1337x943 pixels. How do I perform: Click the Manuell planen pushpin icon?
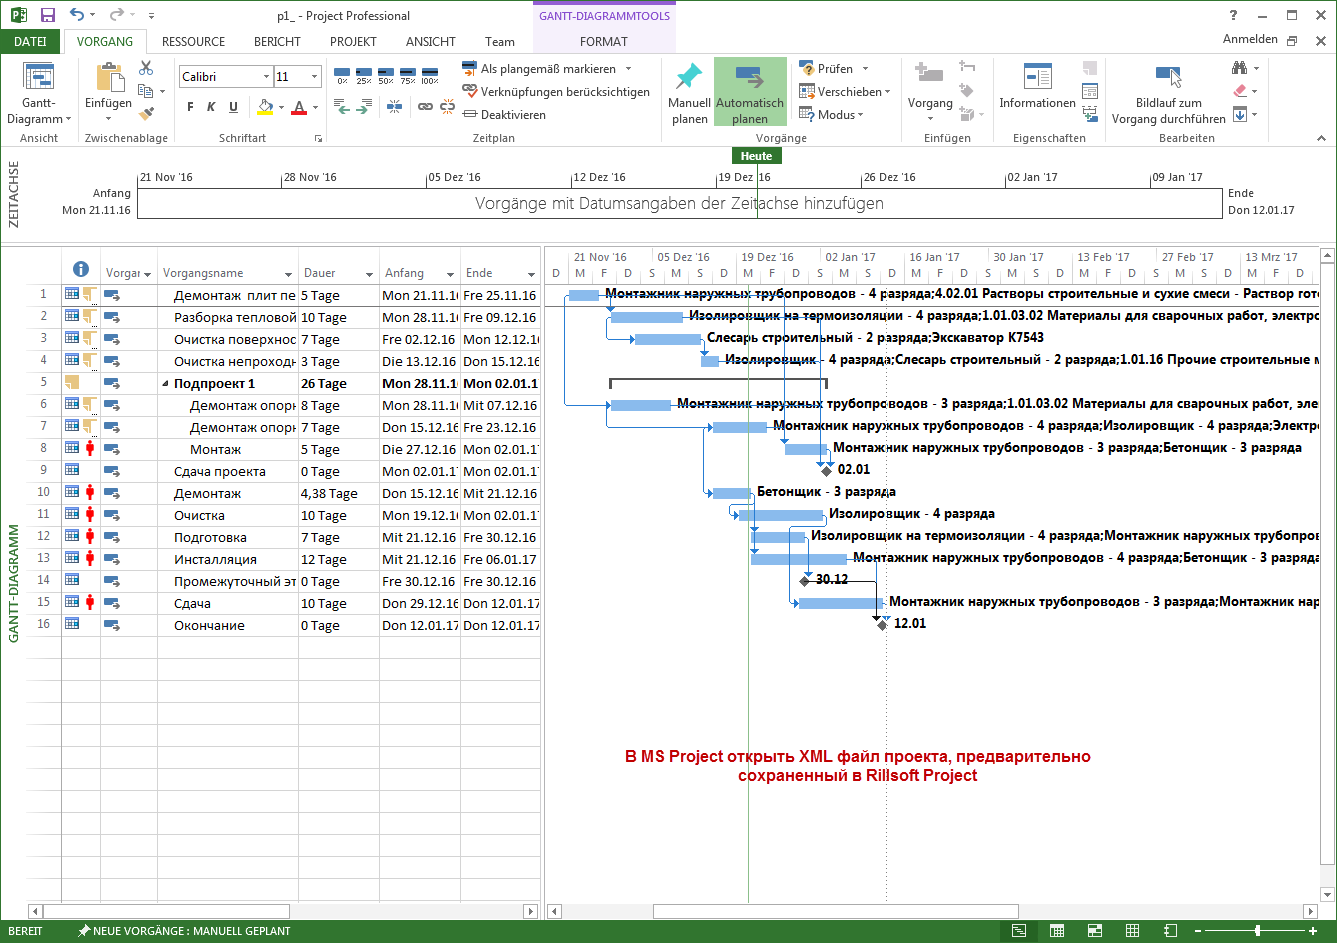(x=689, y=78)
